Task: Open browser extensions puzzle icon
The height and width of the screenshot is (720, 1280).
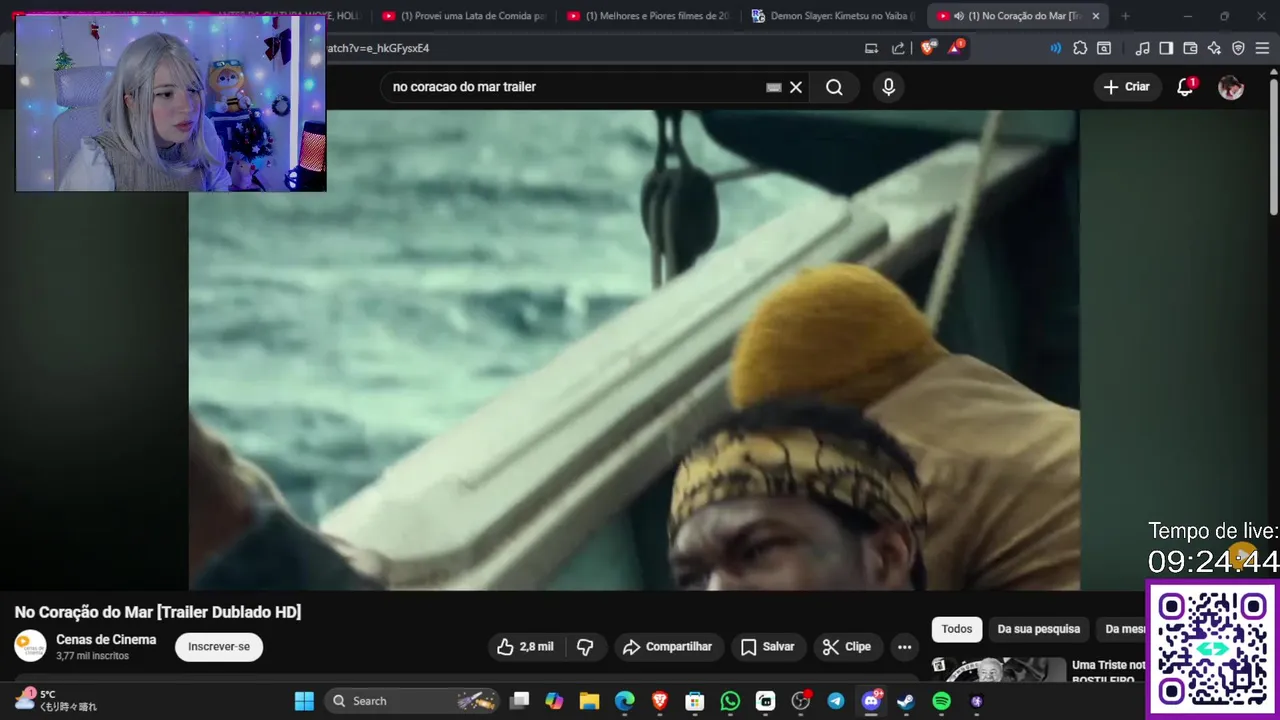Action: pos(1080,48)
